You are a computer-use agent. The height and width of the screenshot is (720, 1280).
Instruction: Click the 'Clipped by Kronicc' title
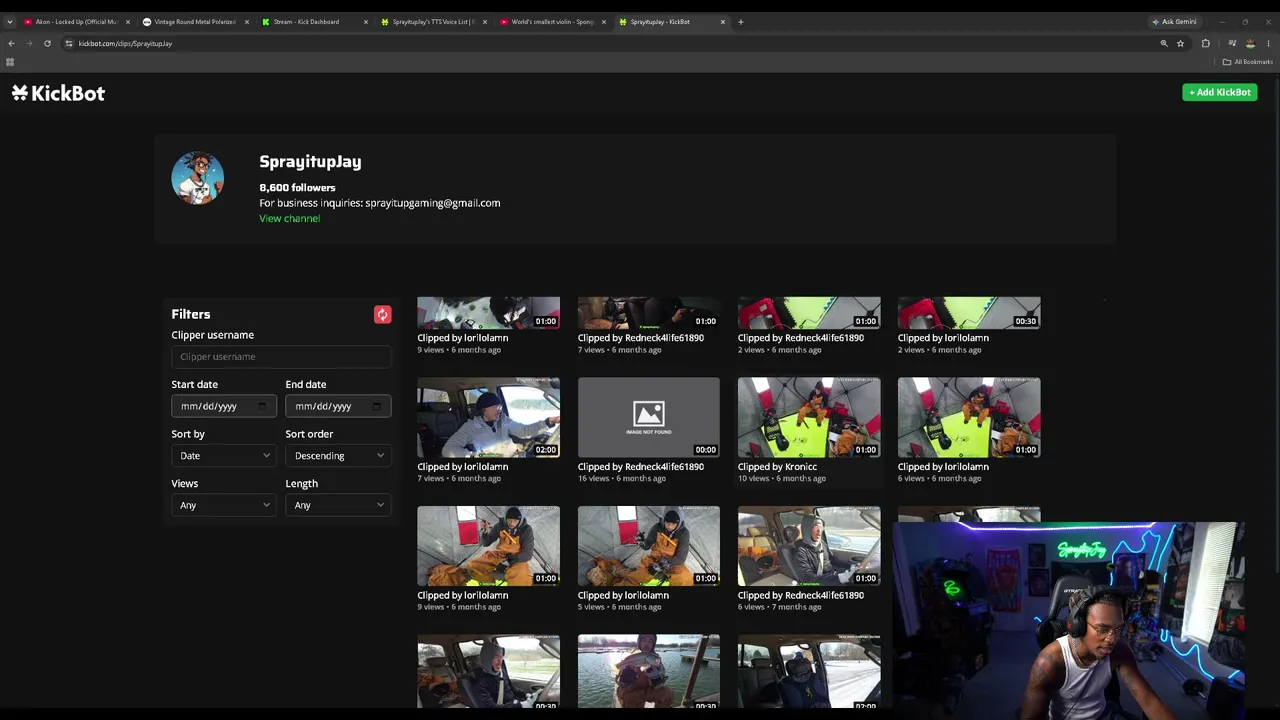(x=777, y=467)
